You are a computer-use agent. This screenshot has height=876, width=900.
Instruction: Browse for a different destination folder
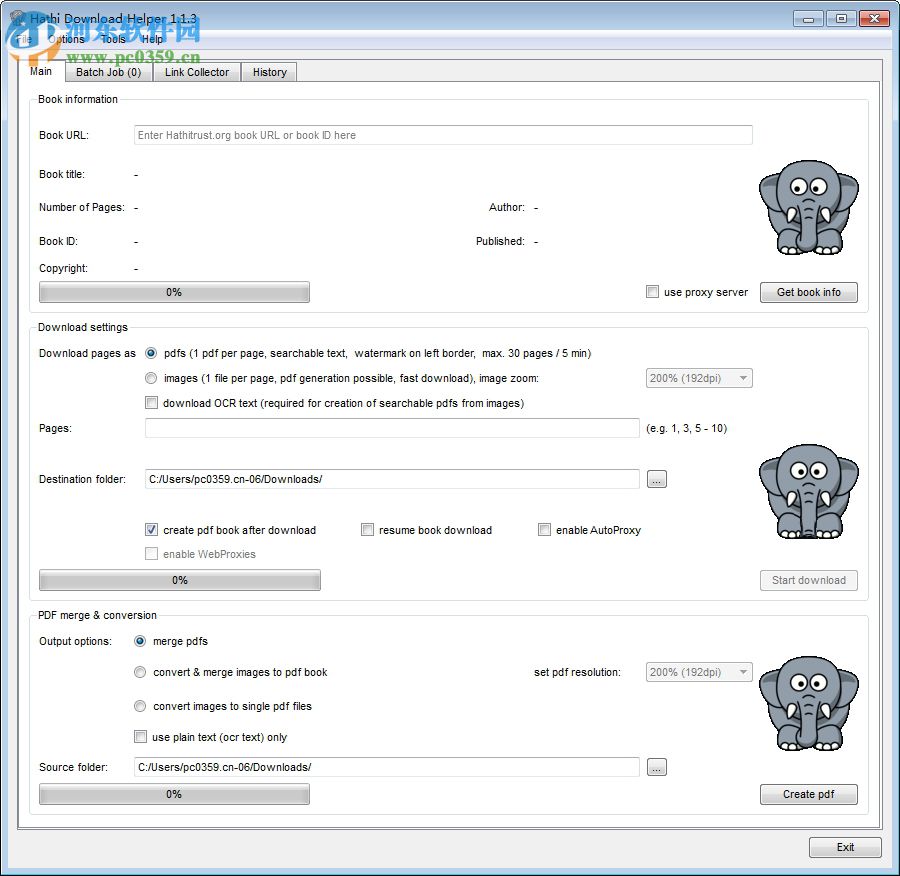coord(656,479)
